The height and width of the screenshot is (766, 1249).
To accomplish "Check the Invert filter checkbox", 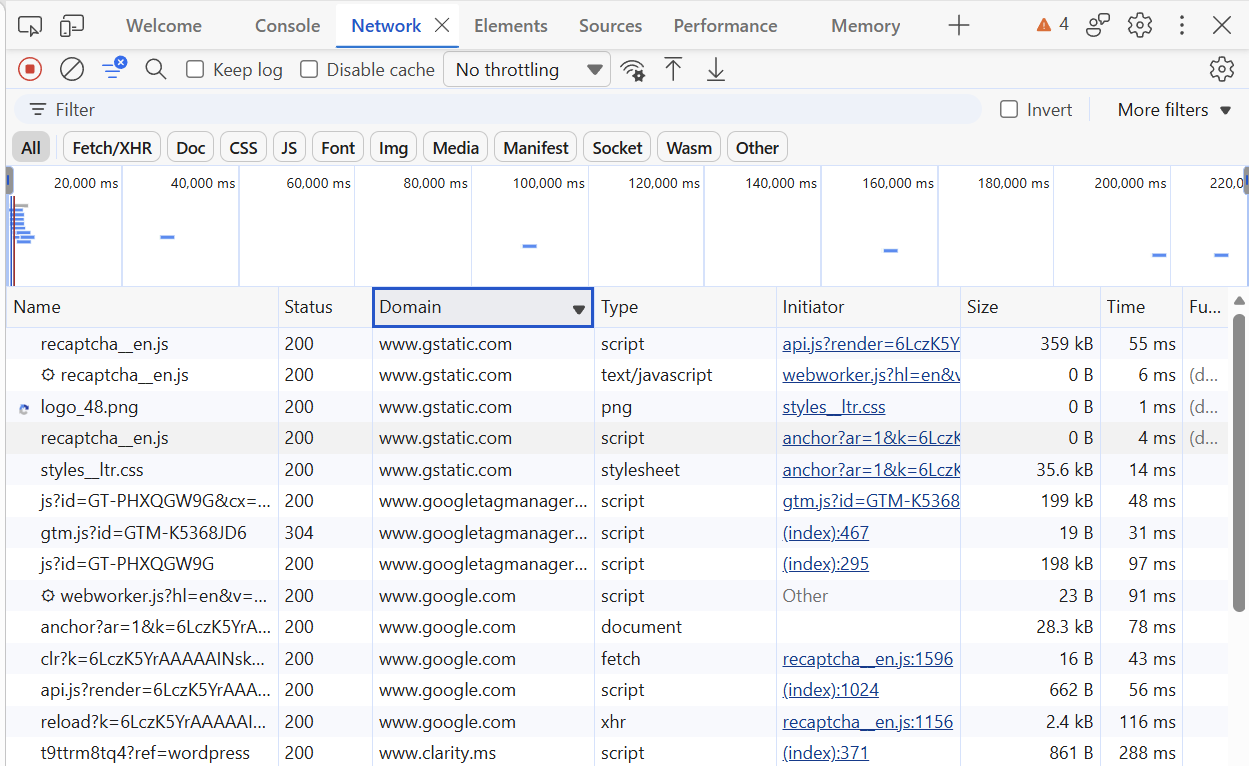I will tap(1009, 109).
